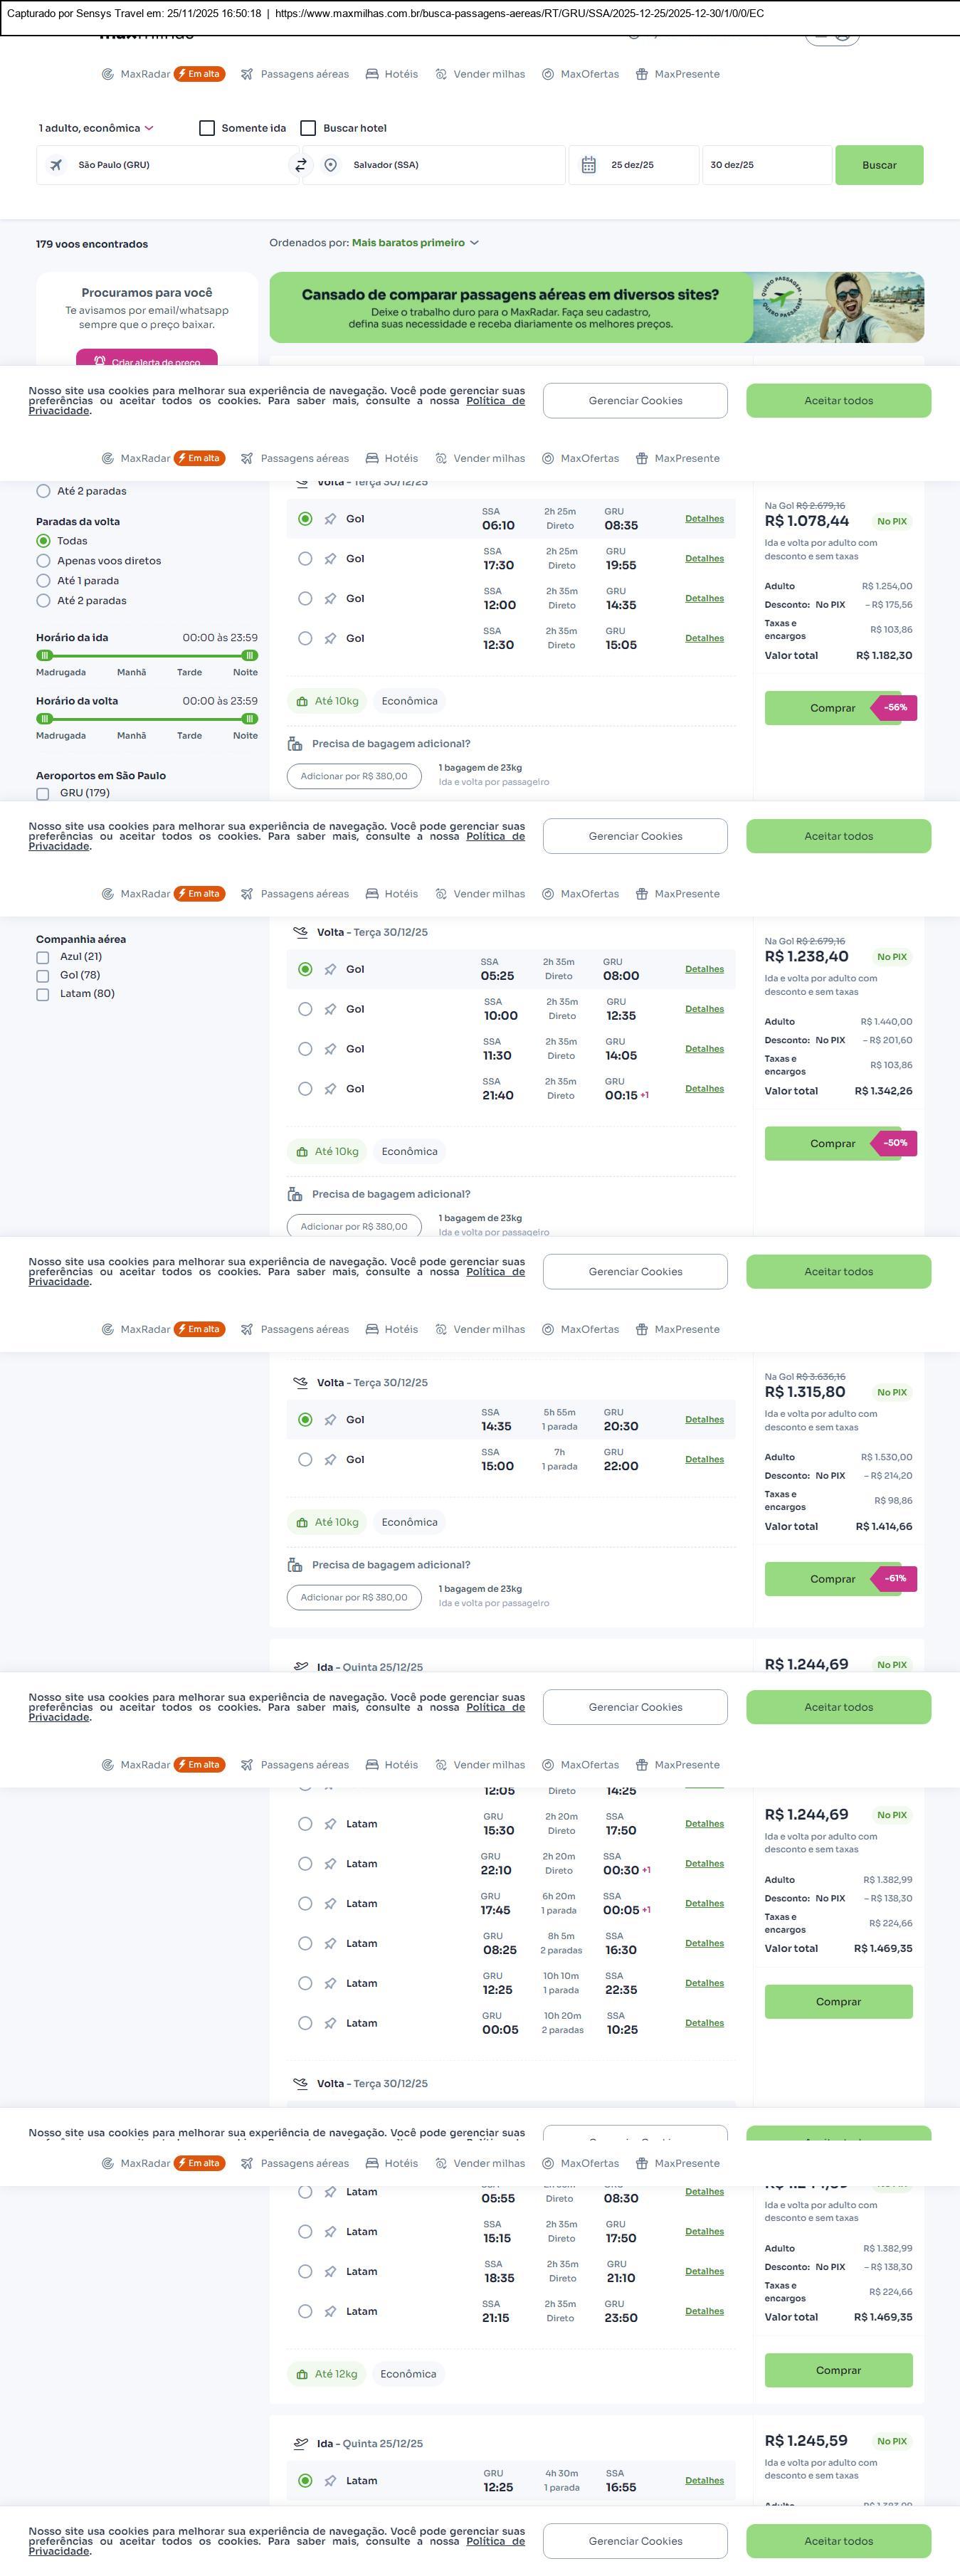Image resolution: width=960 pixels, height=2576 pixels.
Task: Expand Detalhes for the Gol 21:40 flight
Action: coord(704,1089)
